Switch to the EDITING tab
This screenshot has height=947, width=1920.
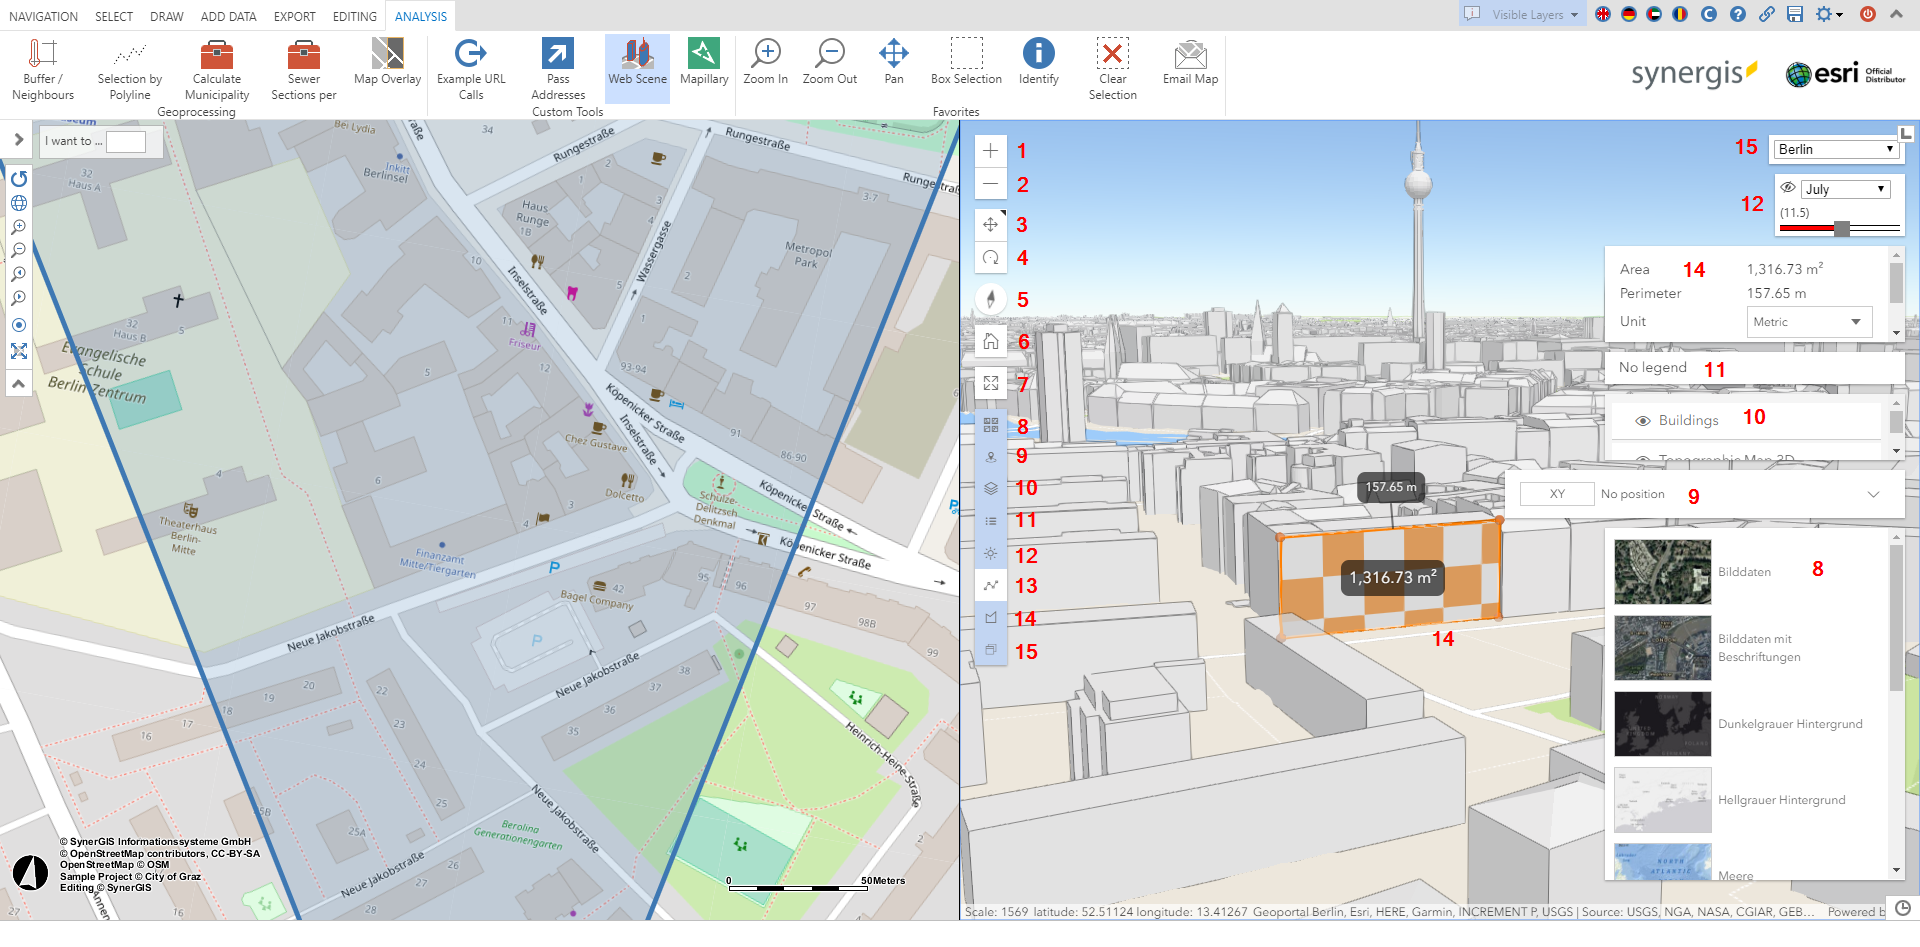click(x=354, y=15)
